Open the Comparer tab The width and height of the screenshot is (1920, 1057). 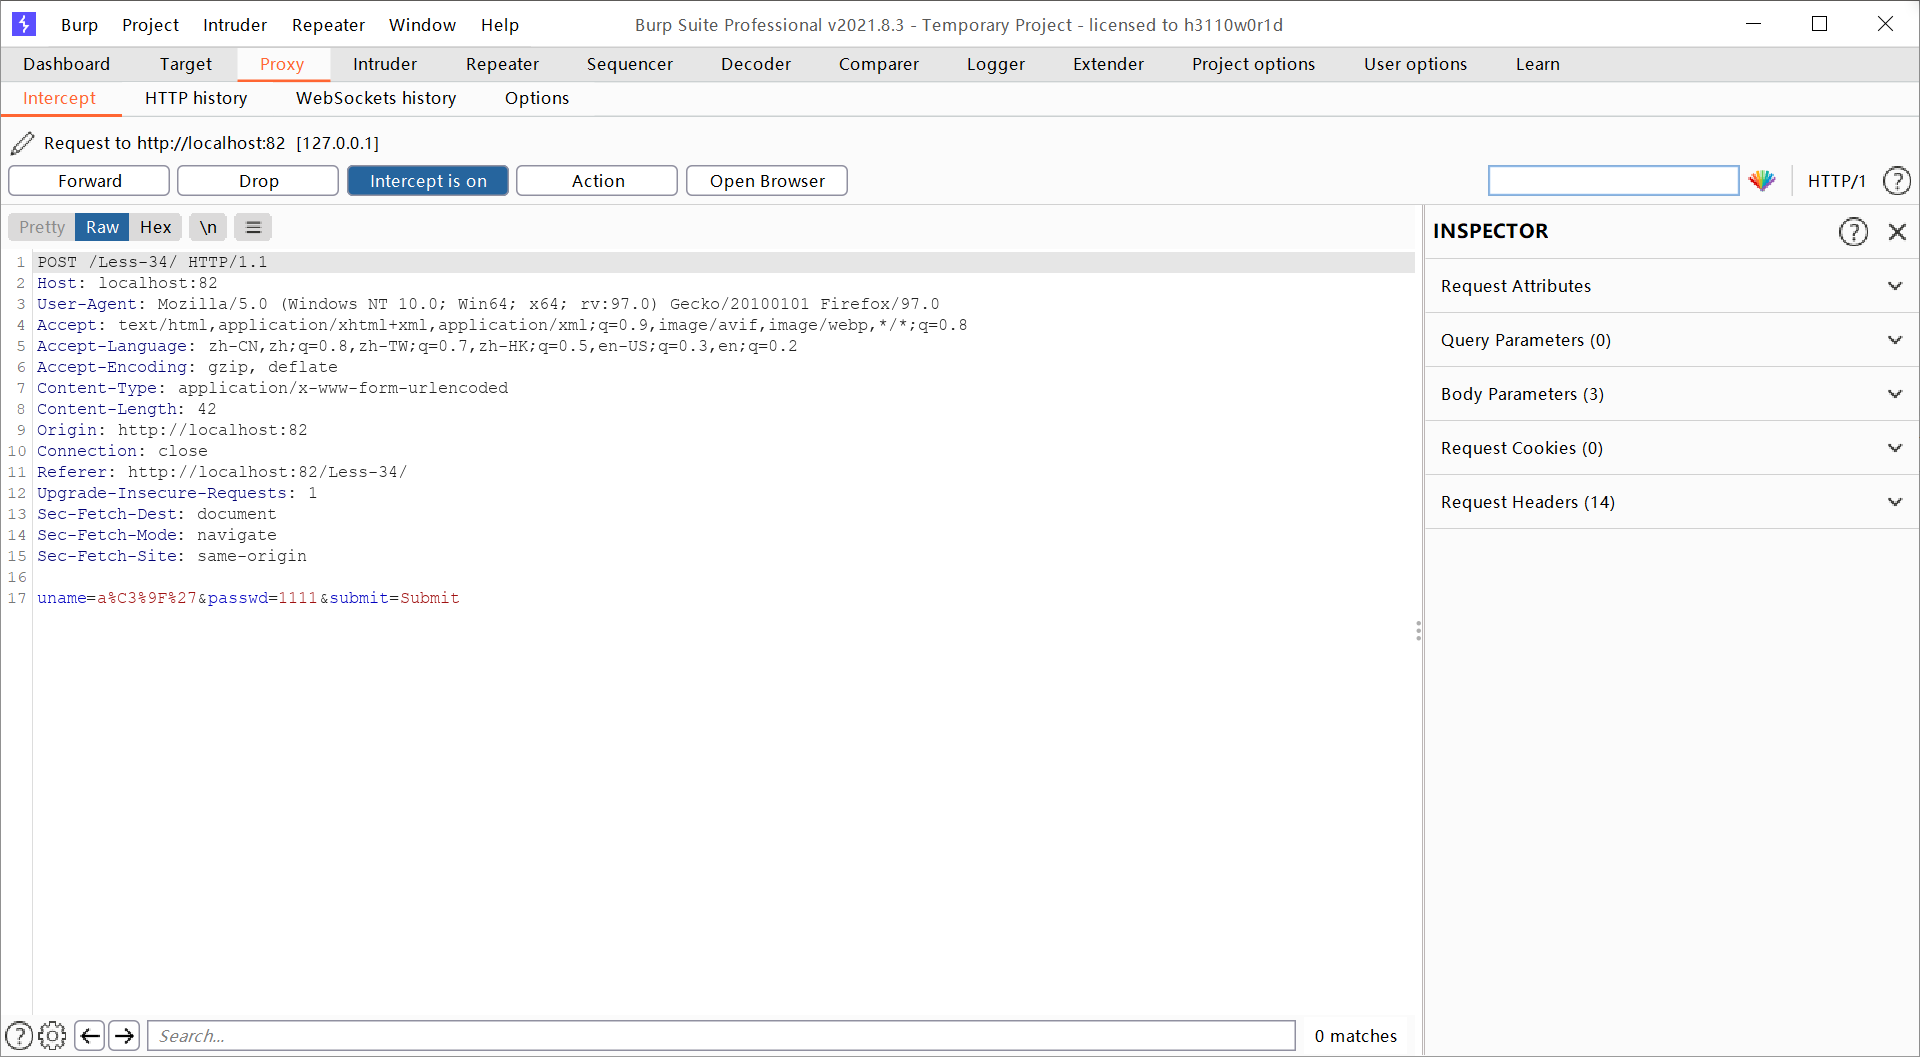point(879,64)
